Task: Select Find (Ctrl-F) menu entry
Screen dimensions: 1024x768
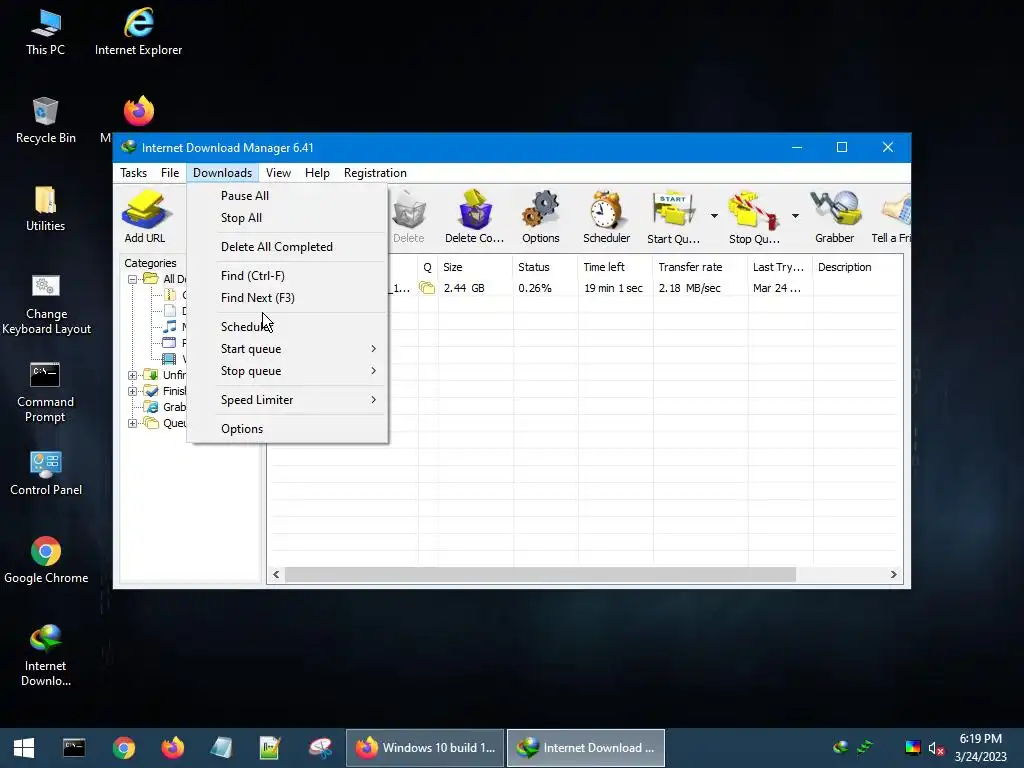Action: (x=287, y=276)
